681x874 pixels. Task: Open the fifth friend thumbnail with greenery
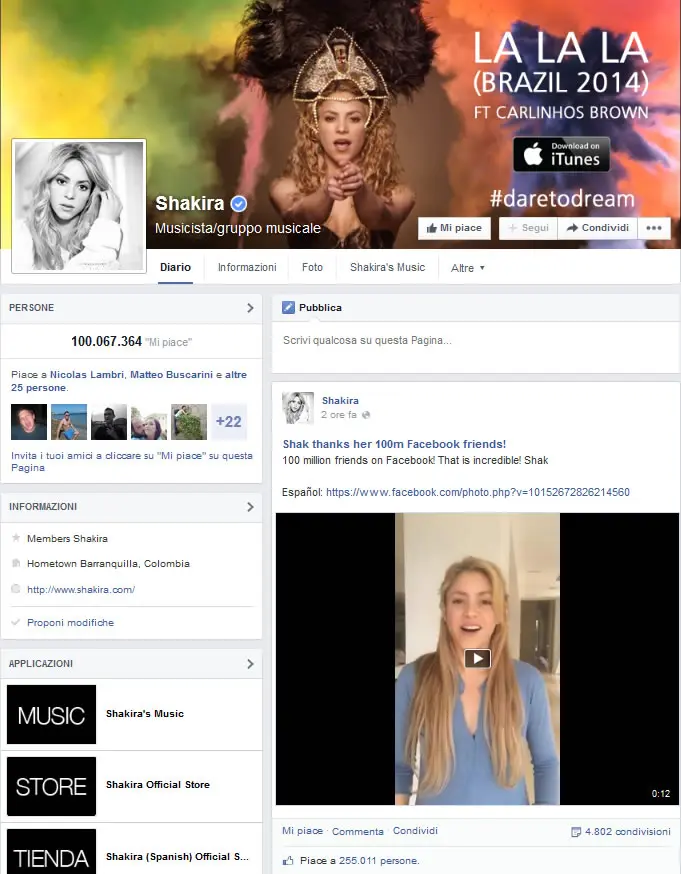[189, 422]
